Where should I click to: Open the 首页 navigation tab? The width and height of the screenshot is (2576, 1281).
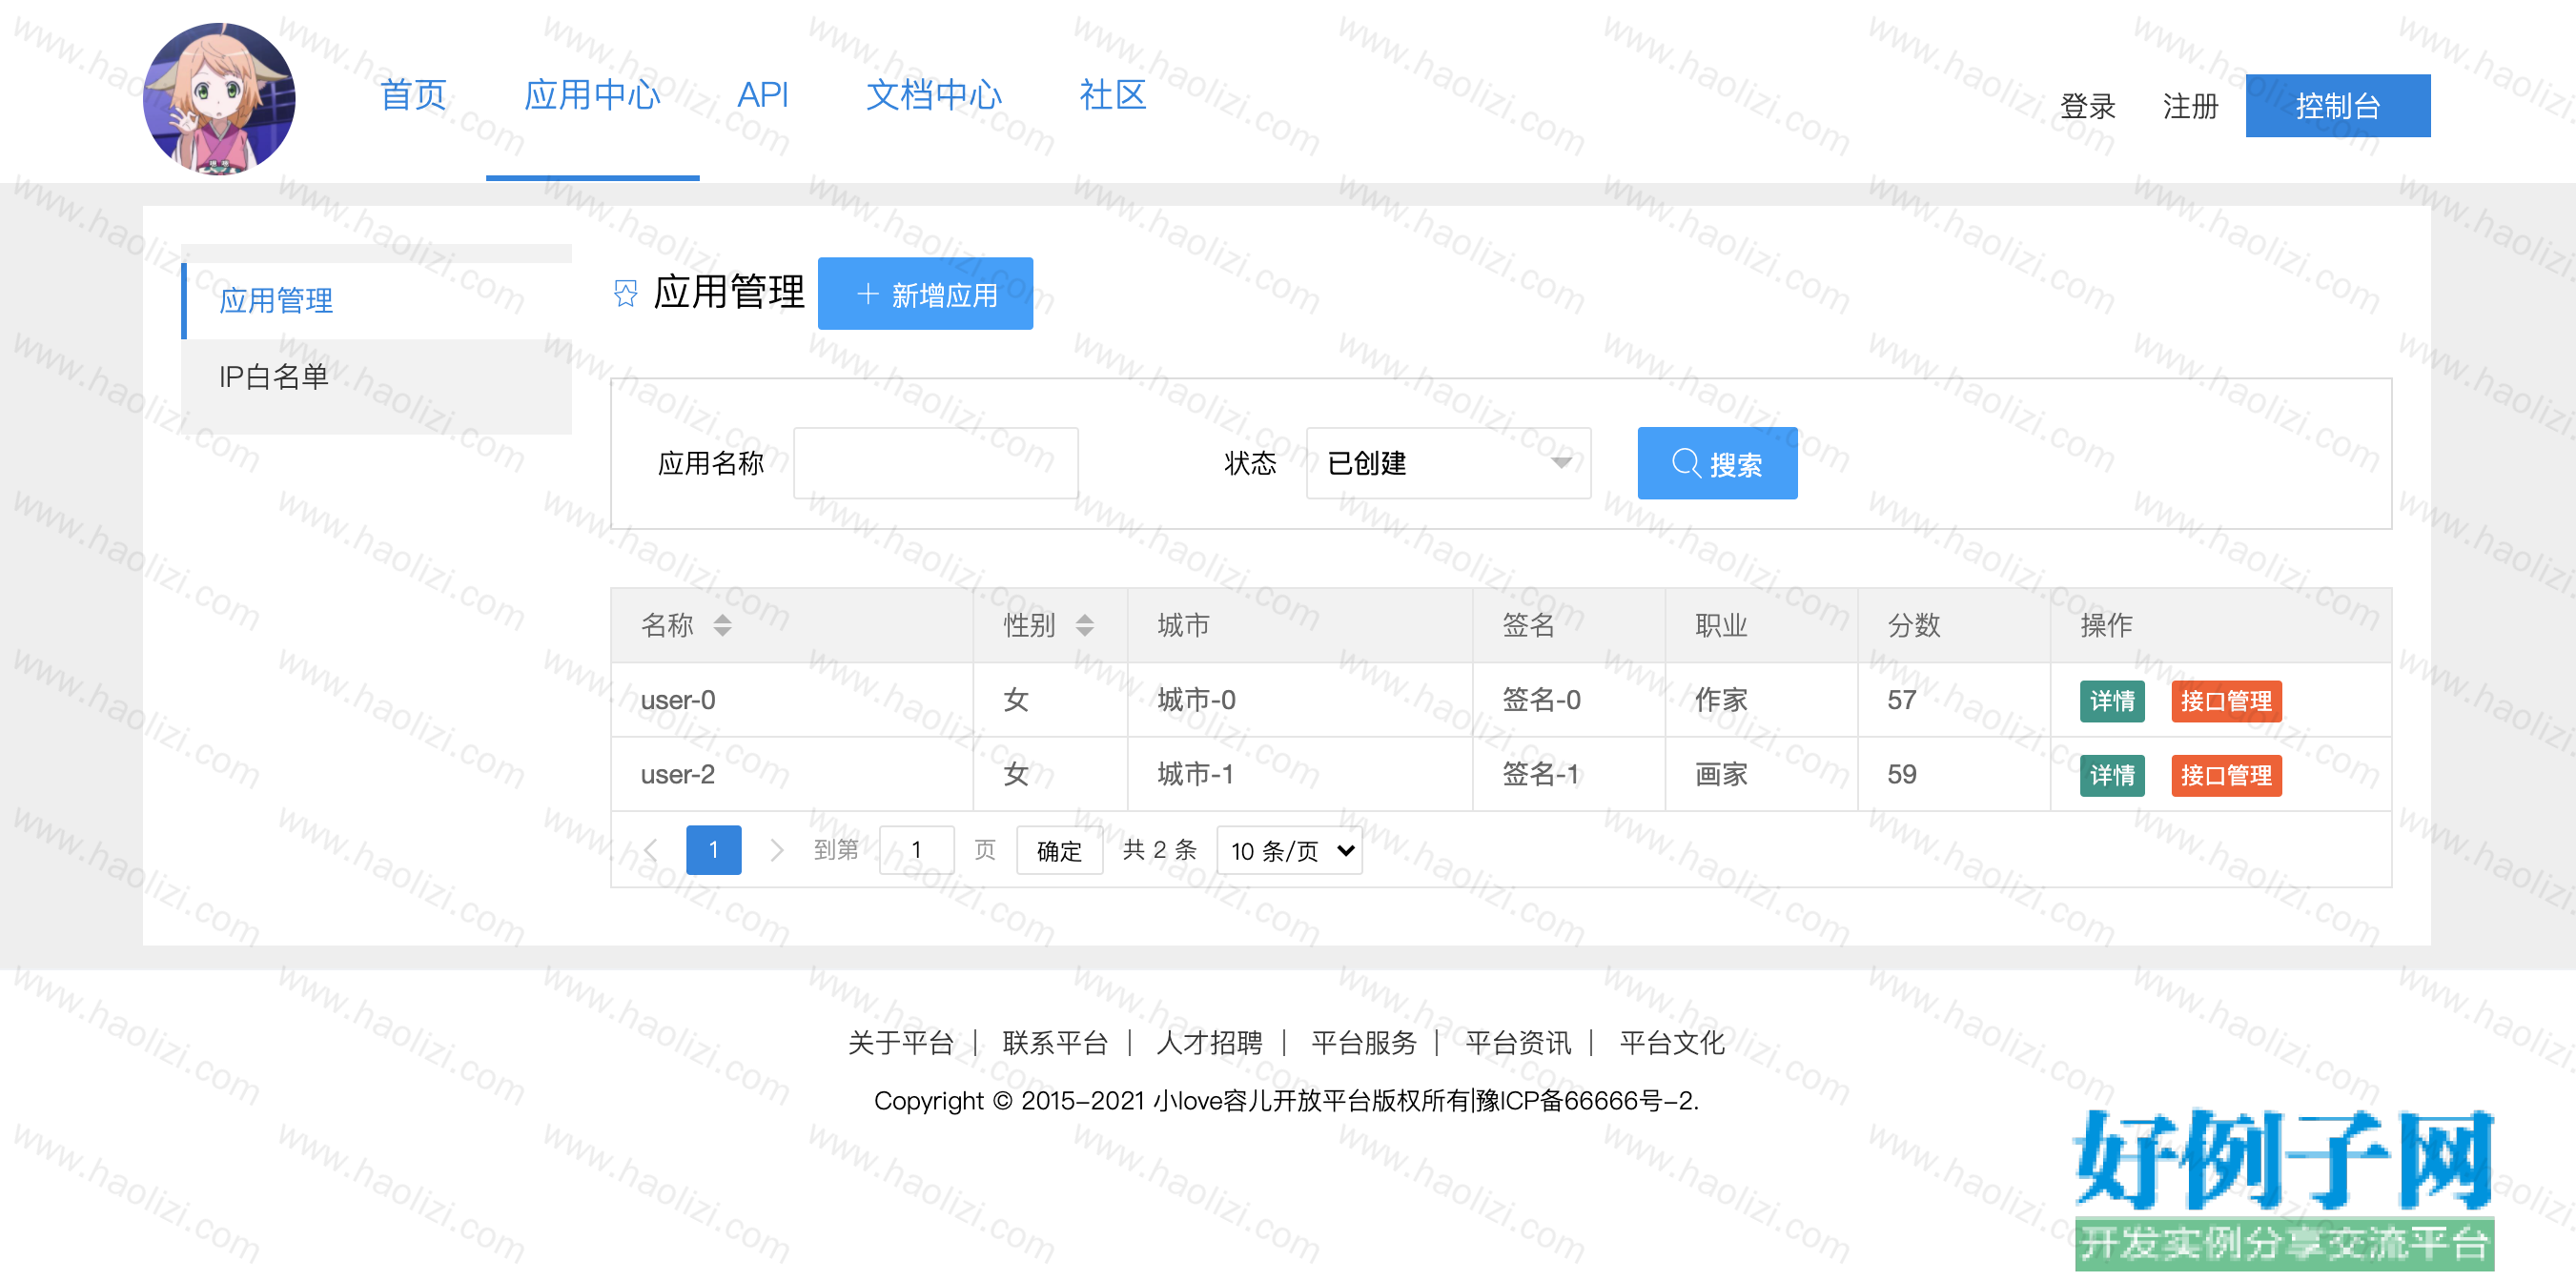point(413,95)
